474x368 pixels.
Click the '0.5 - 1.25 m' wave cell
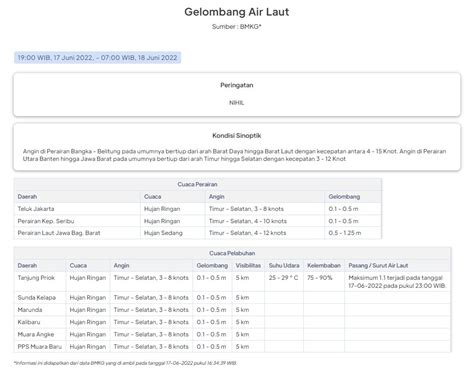(345, 233)
